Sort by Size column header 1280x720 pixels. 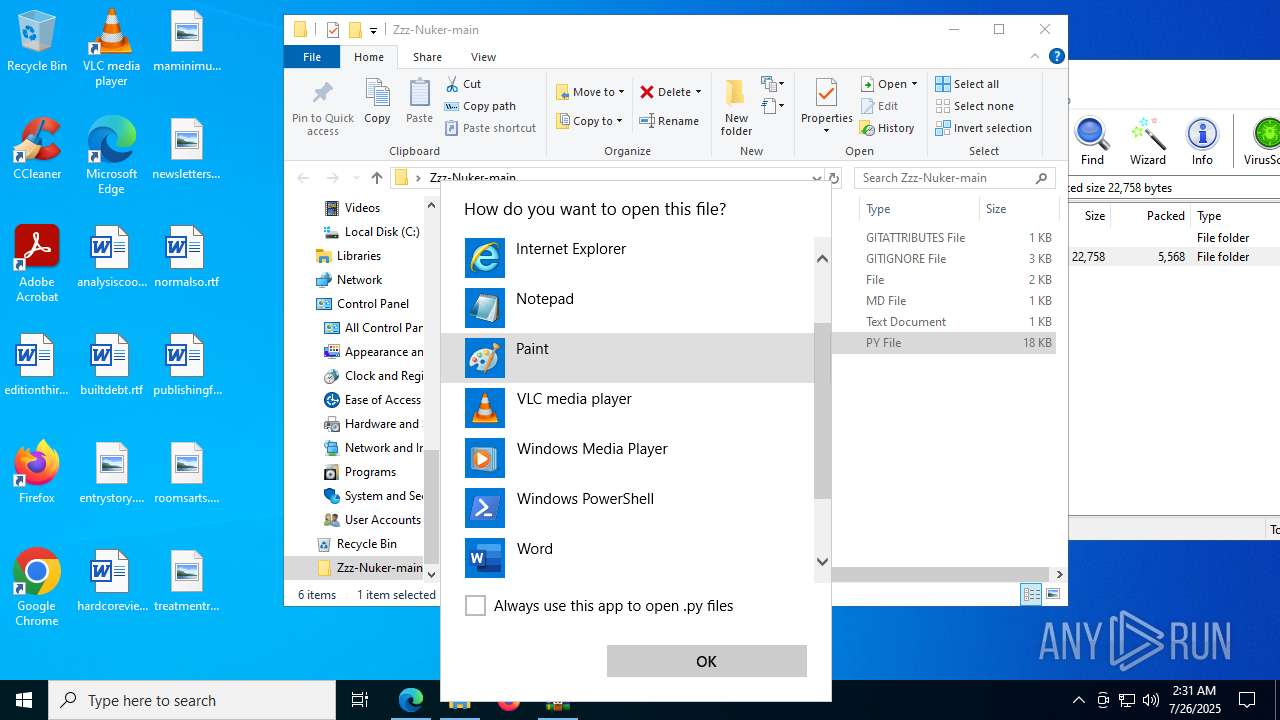click(x=1017, y=209)
